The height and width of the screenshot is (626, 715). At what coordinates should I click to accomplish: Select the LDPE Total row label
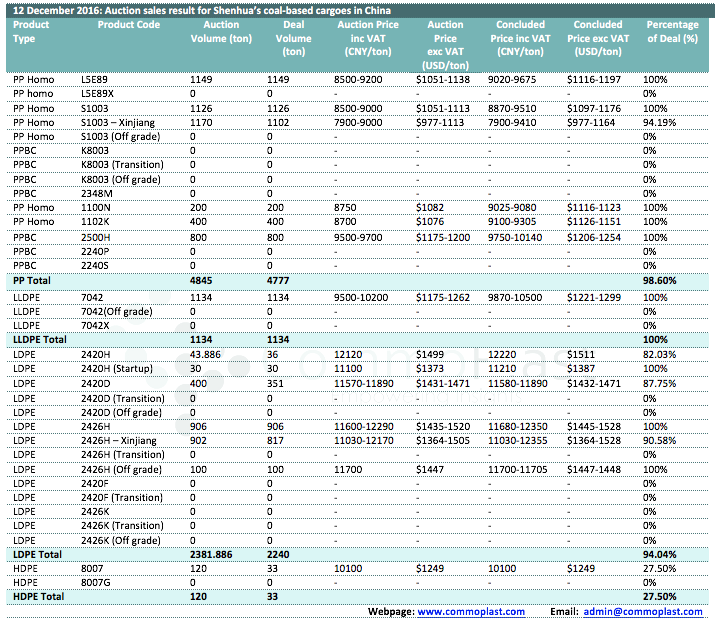pos(39,554)
